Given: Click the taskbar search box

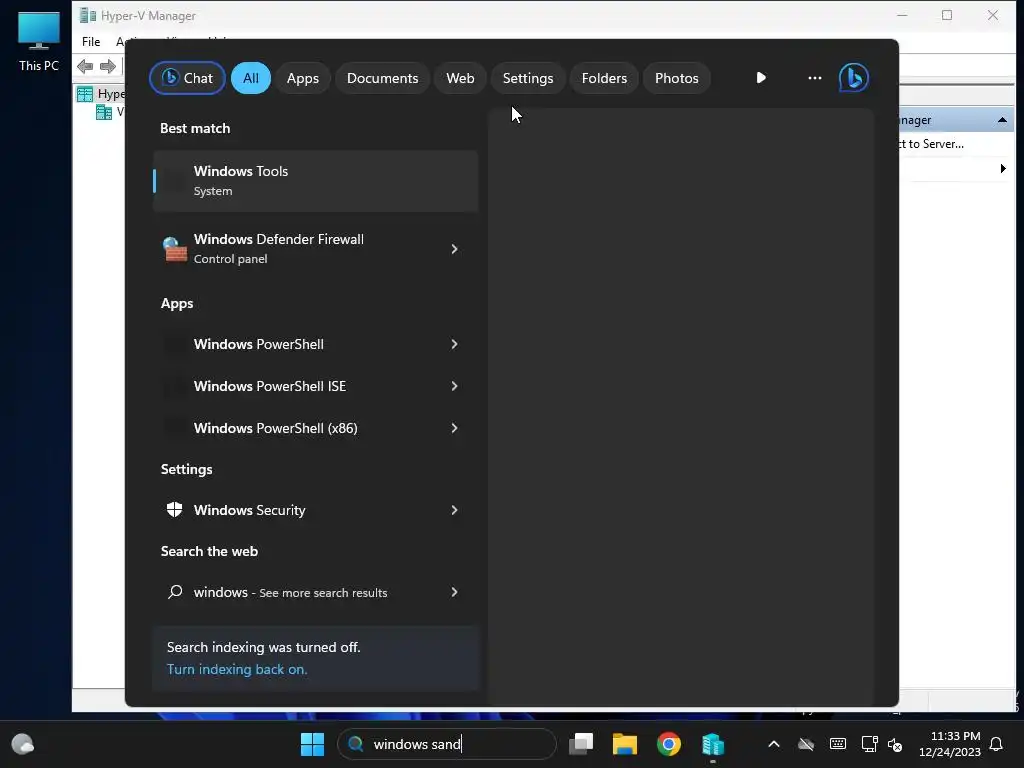Looking at the screenshot, I should tap(447, 744).
